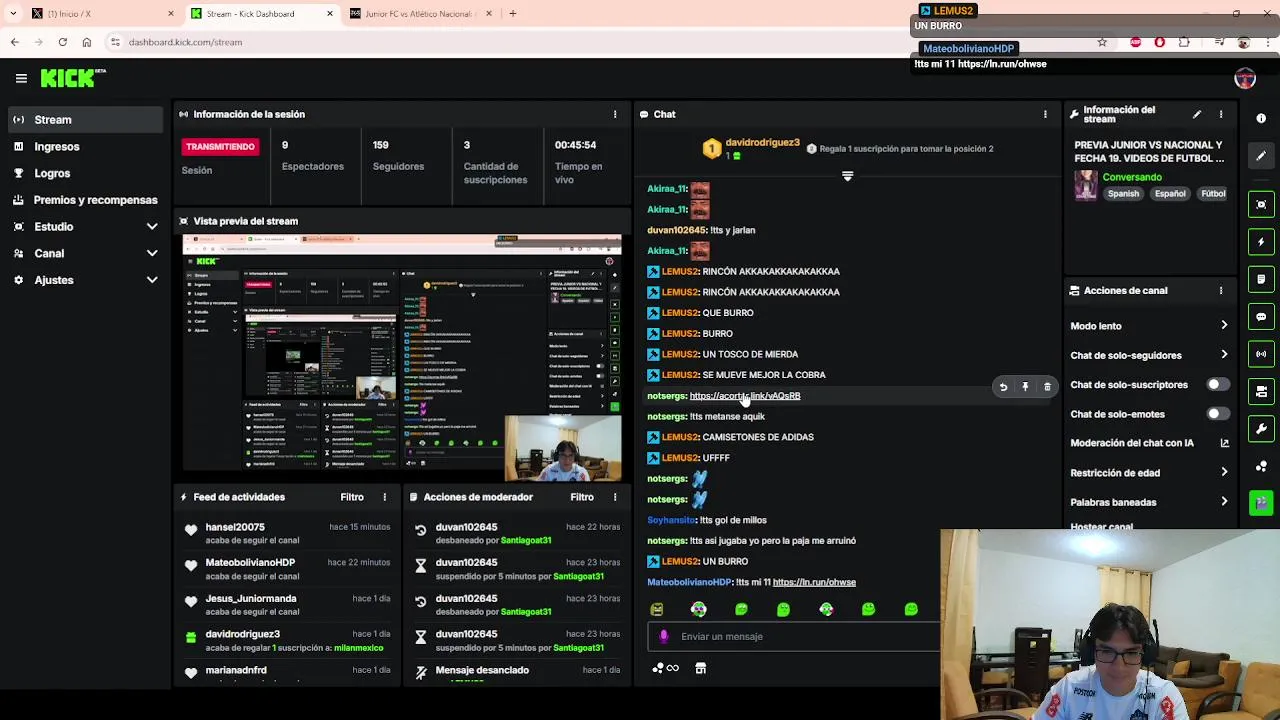This screenshot has width=1280, height=720.
Task: Open the Filtro option in Acciones de moderador
Action: click(x=582, y=497)
